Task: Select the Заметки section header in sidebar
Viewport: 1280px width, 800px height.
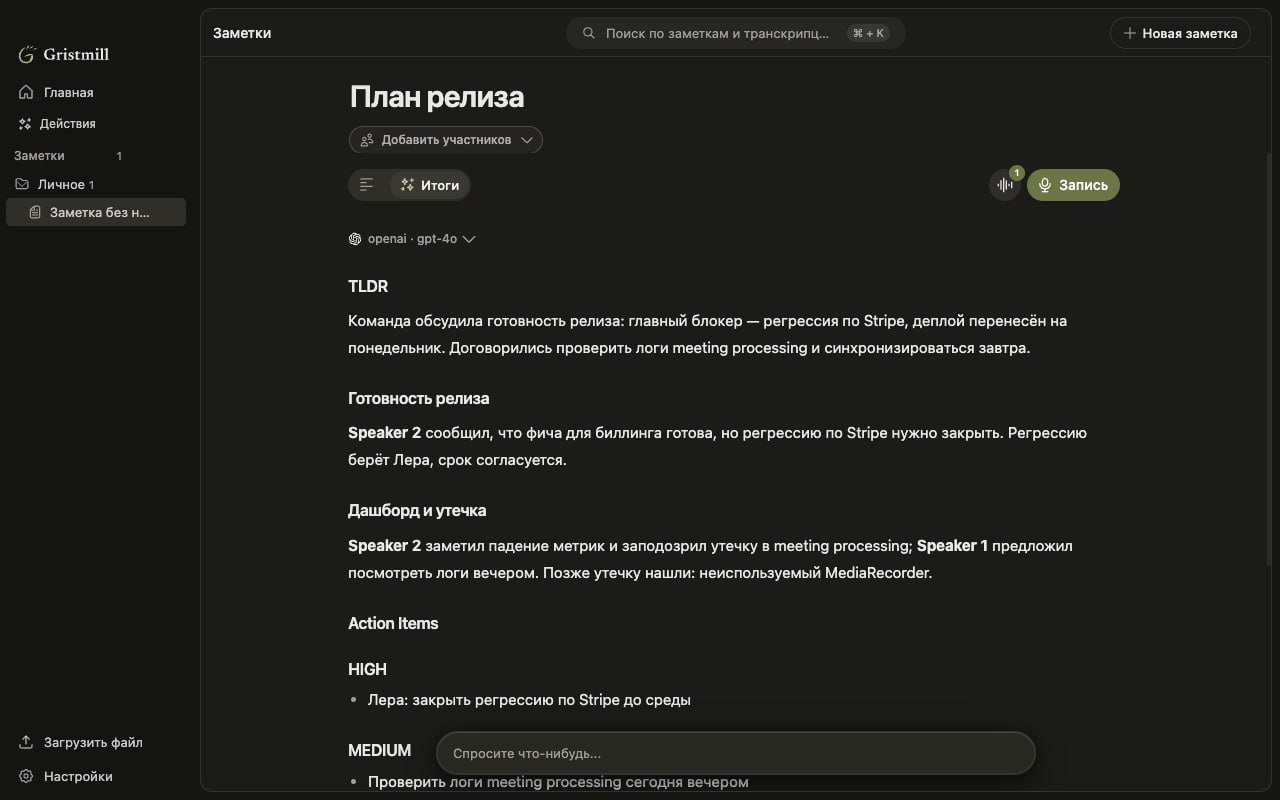Action: (x=39, y=156)
